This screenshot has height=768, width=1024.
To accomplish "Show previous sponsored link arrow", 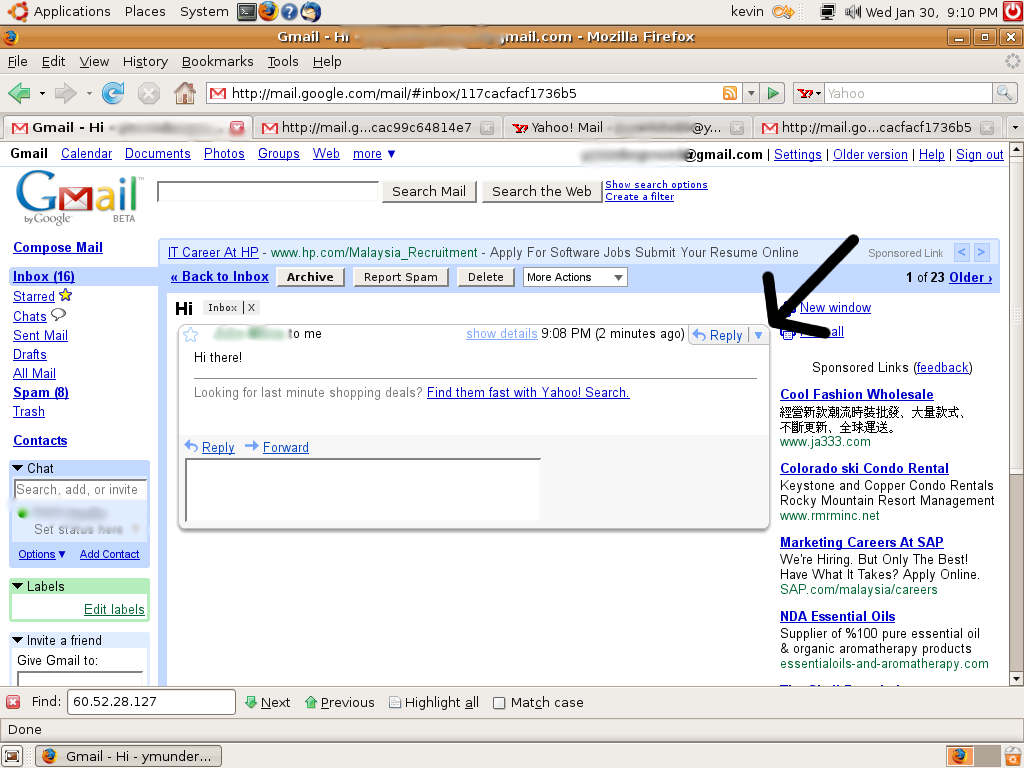I will [x=961, y=252].
